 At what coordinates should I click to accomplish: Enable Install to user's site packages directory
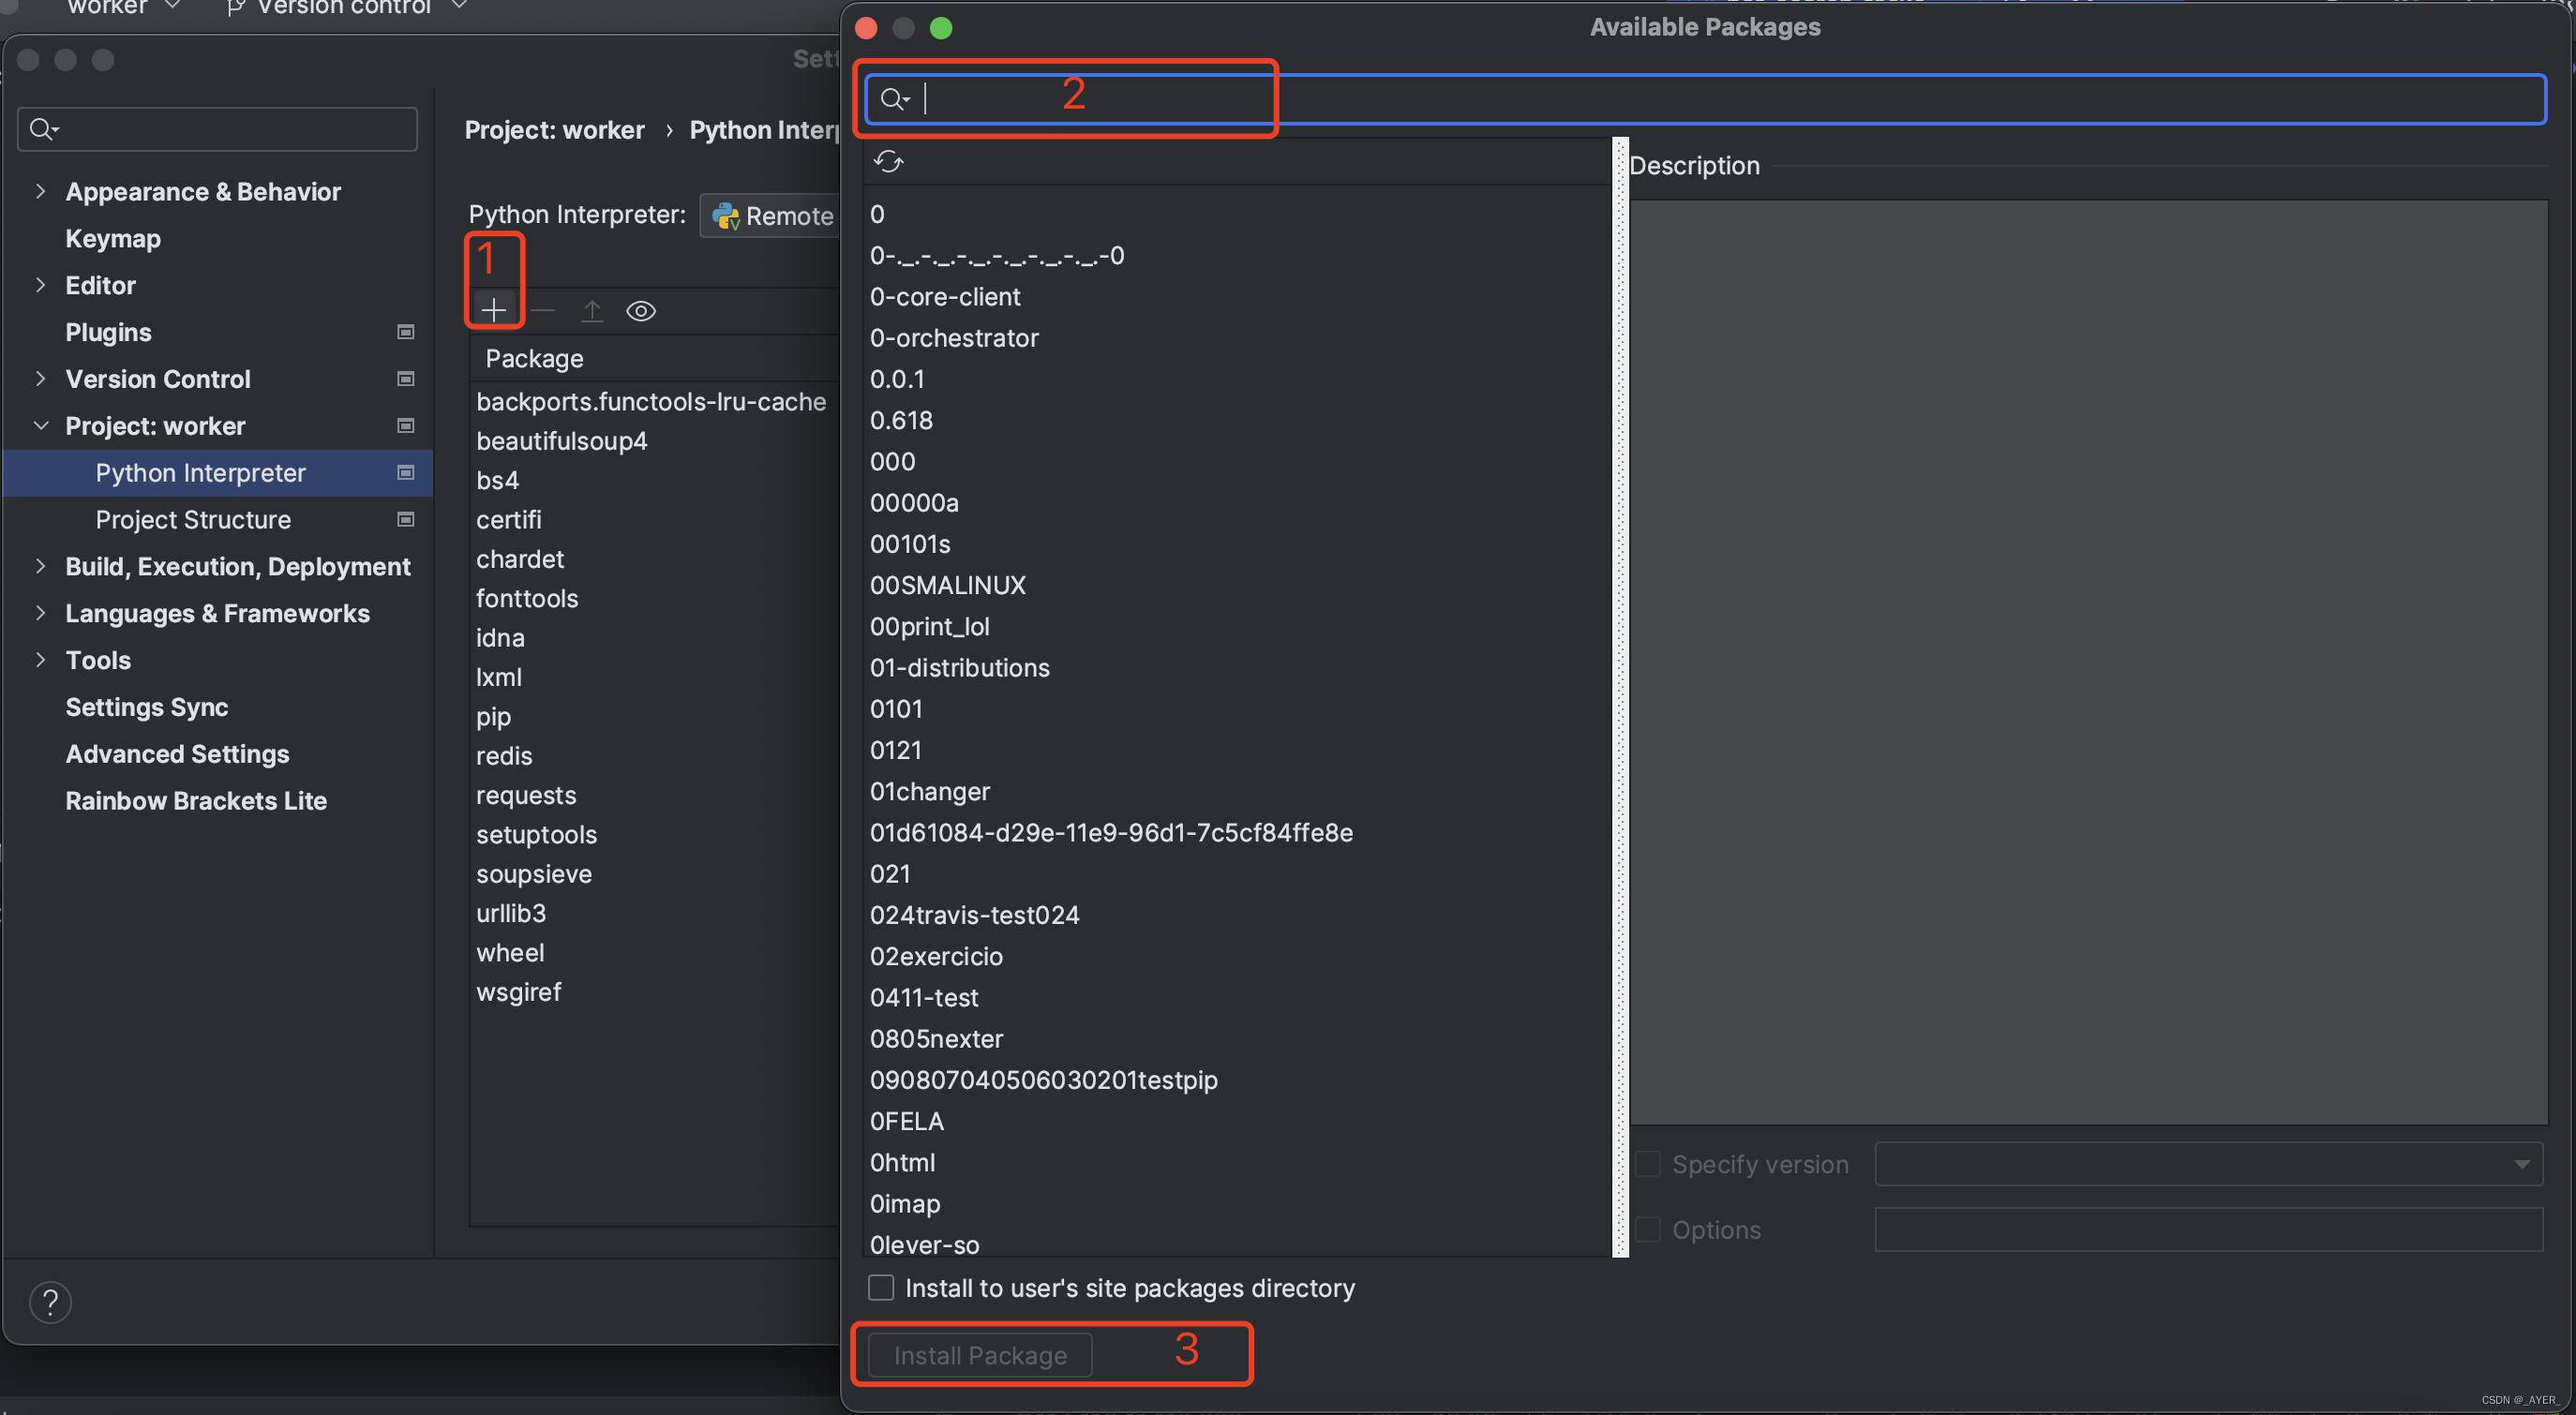click(881, 1287)
